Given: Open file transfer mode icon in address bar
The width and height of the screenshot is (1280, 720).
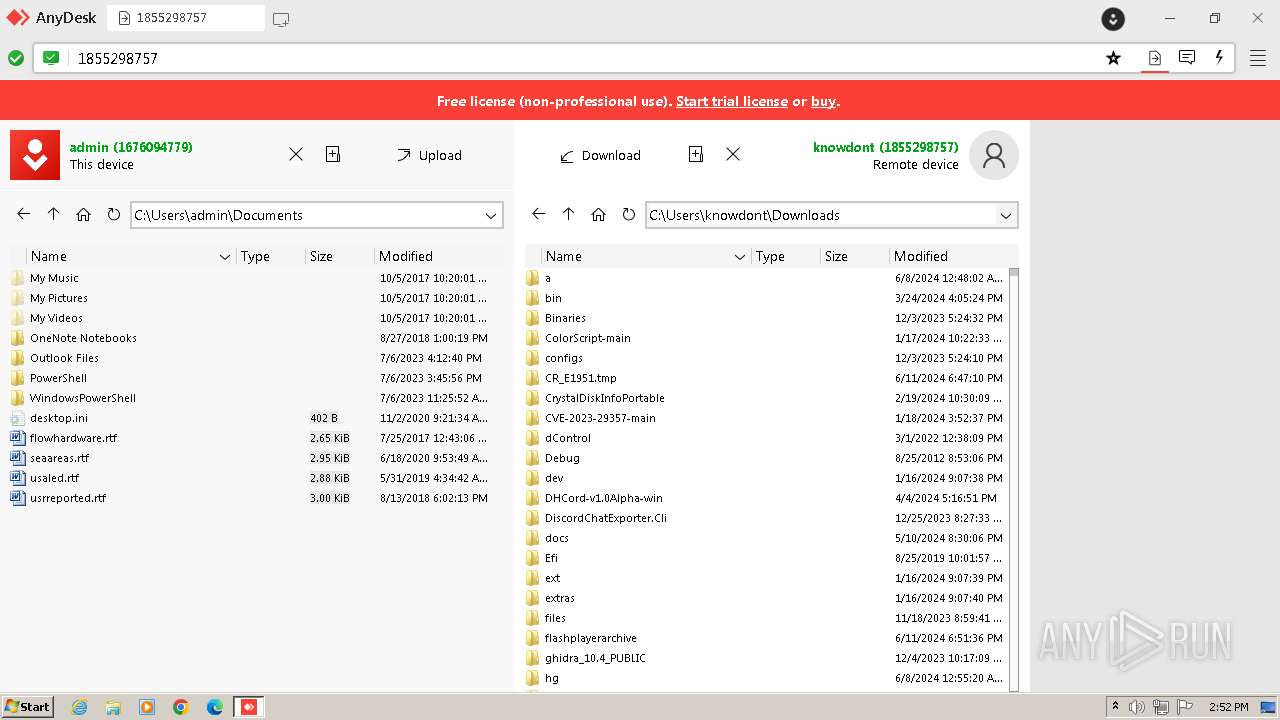Looking at the screenshot, I should tap(1155, 58).
